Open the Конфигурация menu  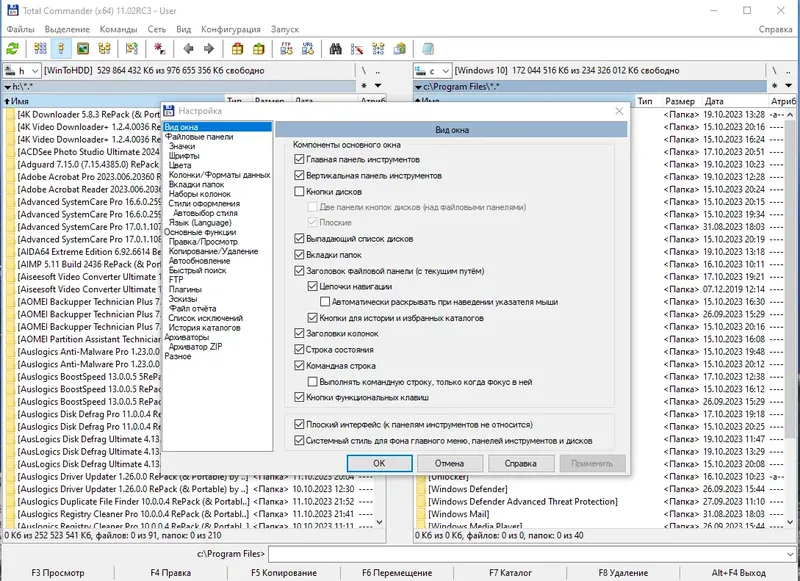[x=231, y=29]
